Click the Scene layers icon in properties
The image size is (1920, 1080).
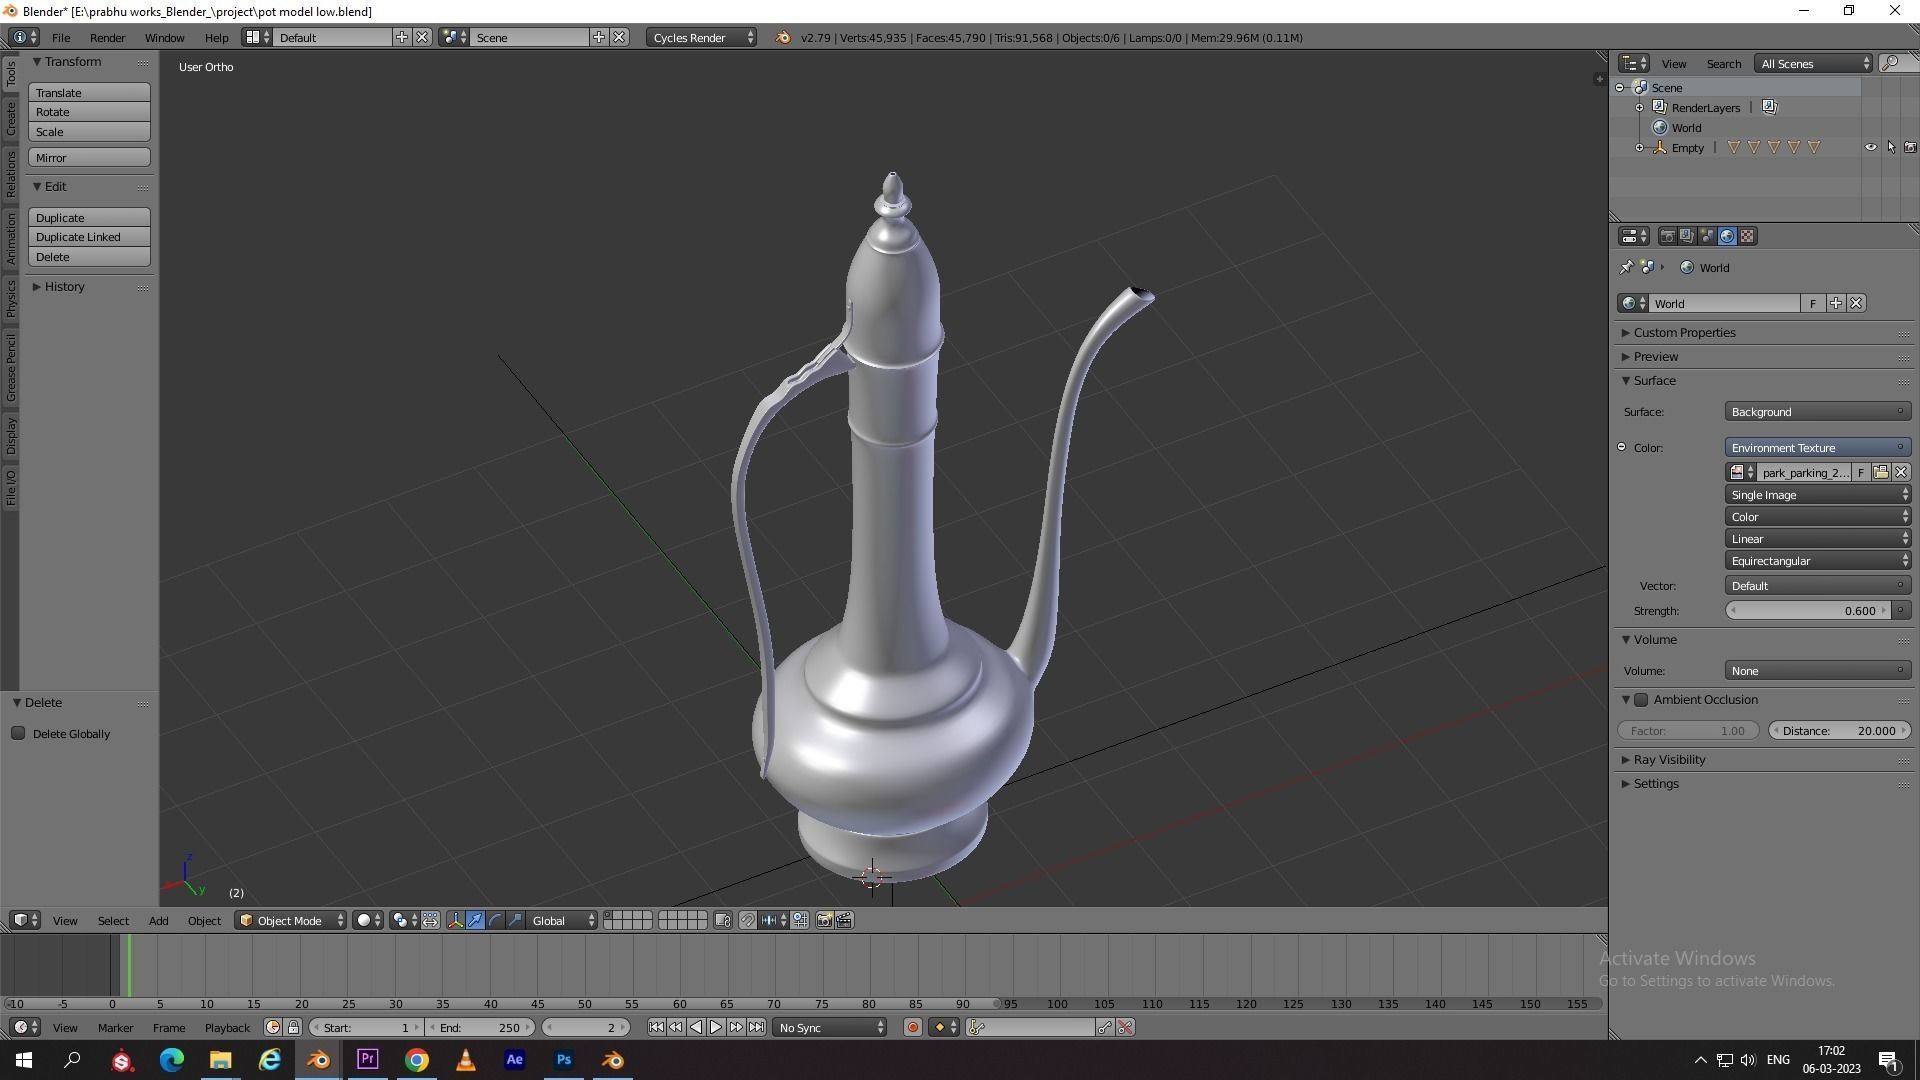[1687, 236]
